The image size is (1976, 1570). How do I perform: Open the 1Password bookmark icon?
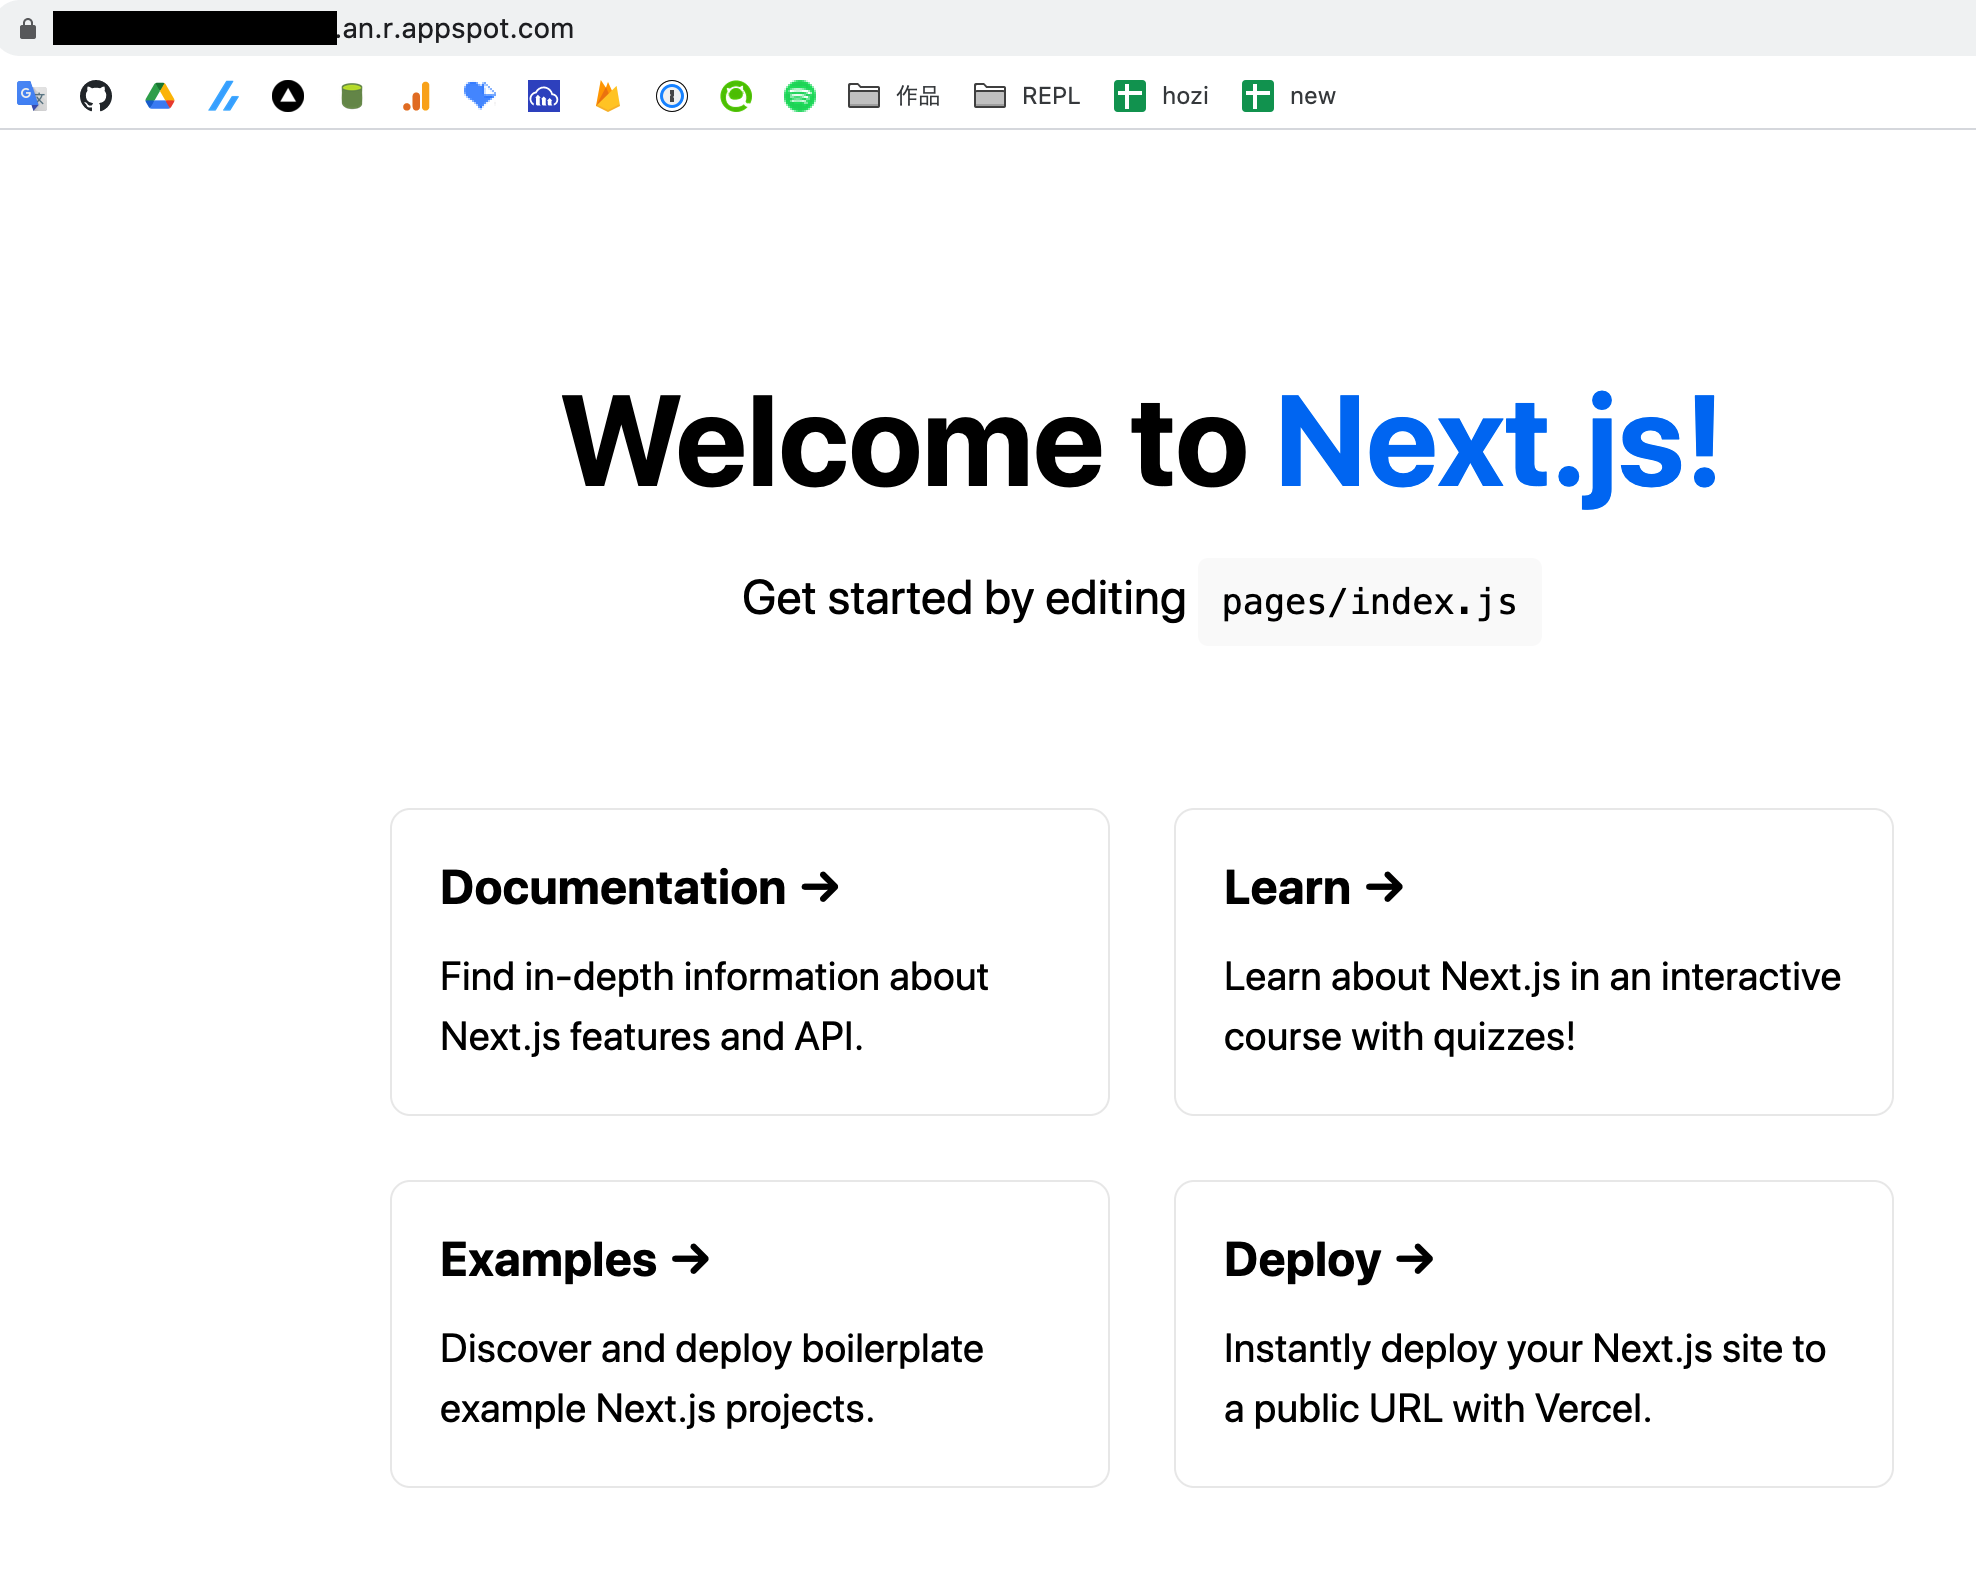point(672,96)
